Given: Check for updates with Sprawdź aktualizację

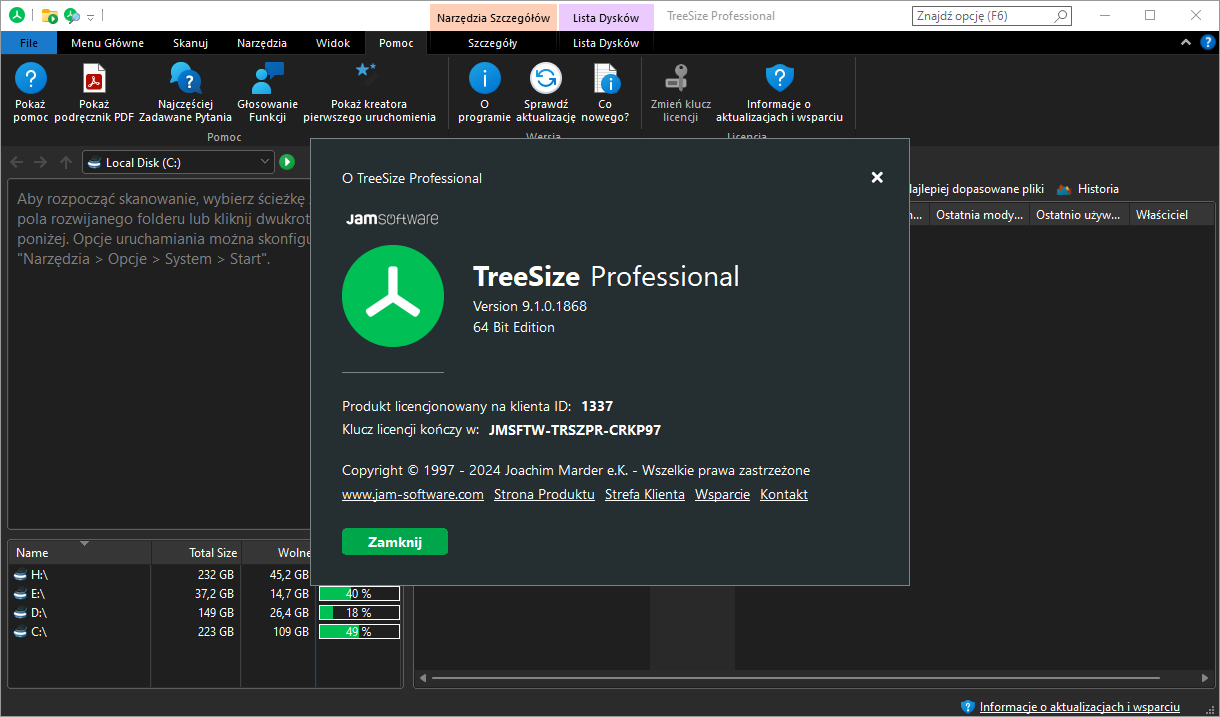Looking at the screenshot, I should pyautogui.click(x=546, y=78).
